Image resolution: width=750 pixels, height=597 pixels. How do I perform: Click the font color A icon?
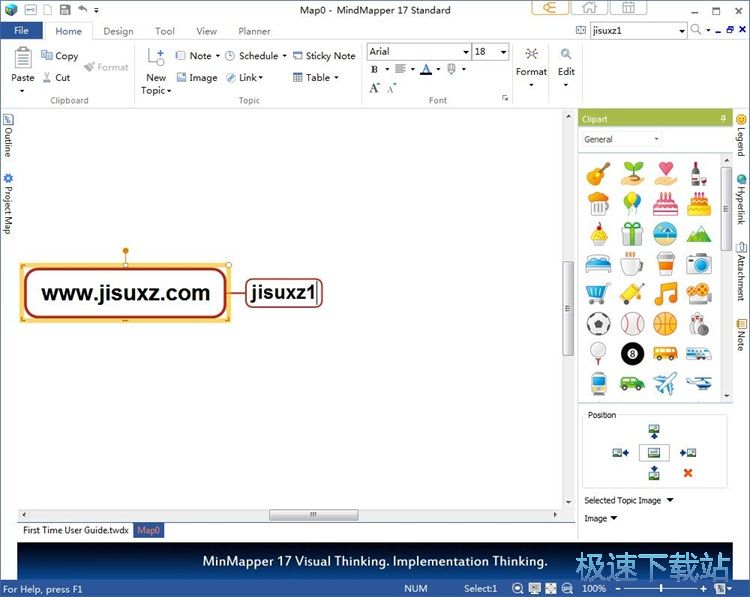(x=426, y=69)
